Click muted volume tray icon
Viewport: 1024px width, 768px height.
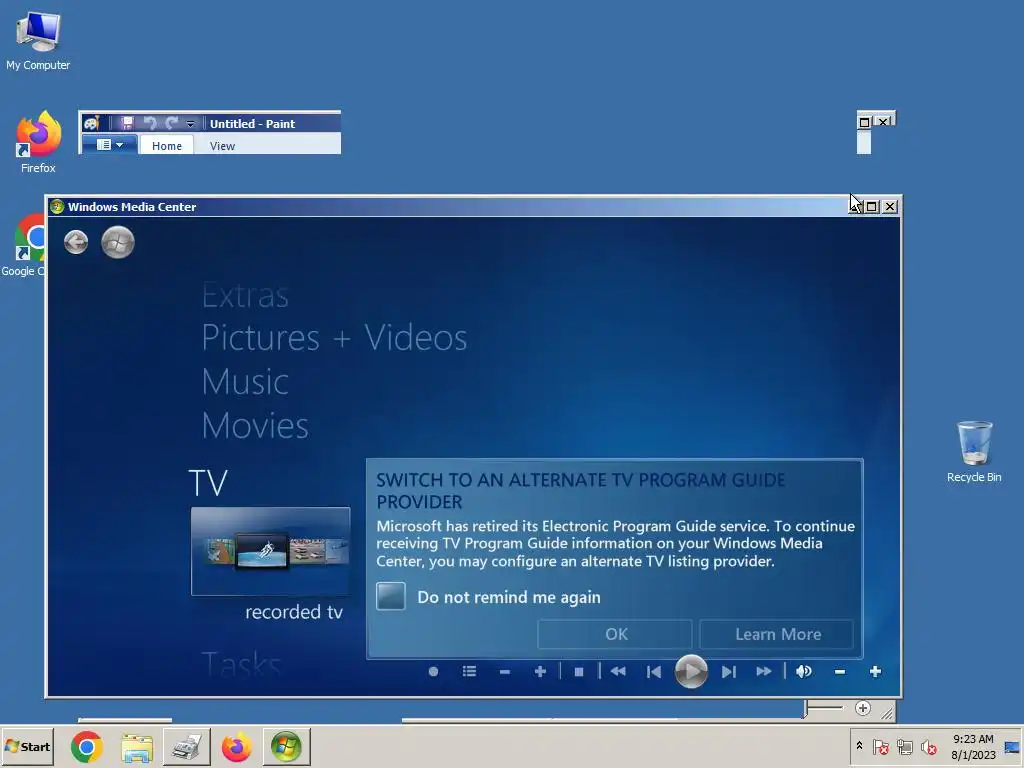pyautogui.click(x=928, y=747)
